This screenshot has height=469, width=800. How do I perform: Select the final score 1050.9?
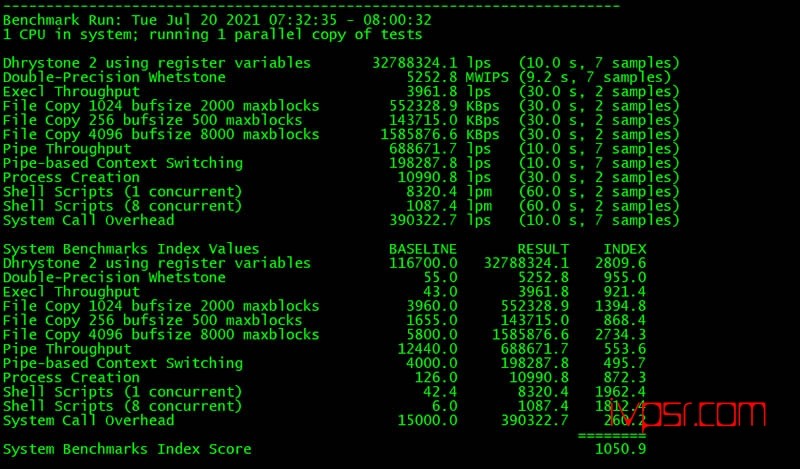620,449
